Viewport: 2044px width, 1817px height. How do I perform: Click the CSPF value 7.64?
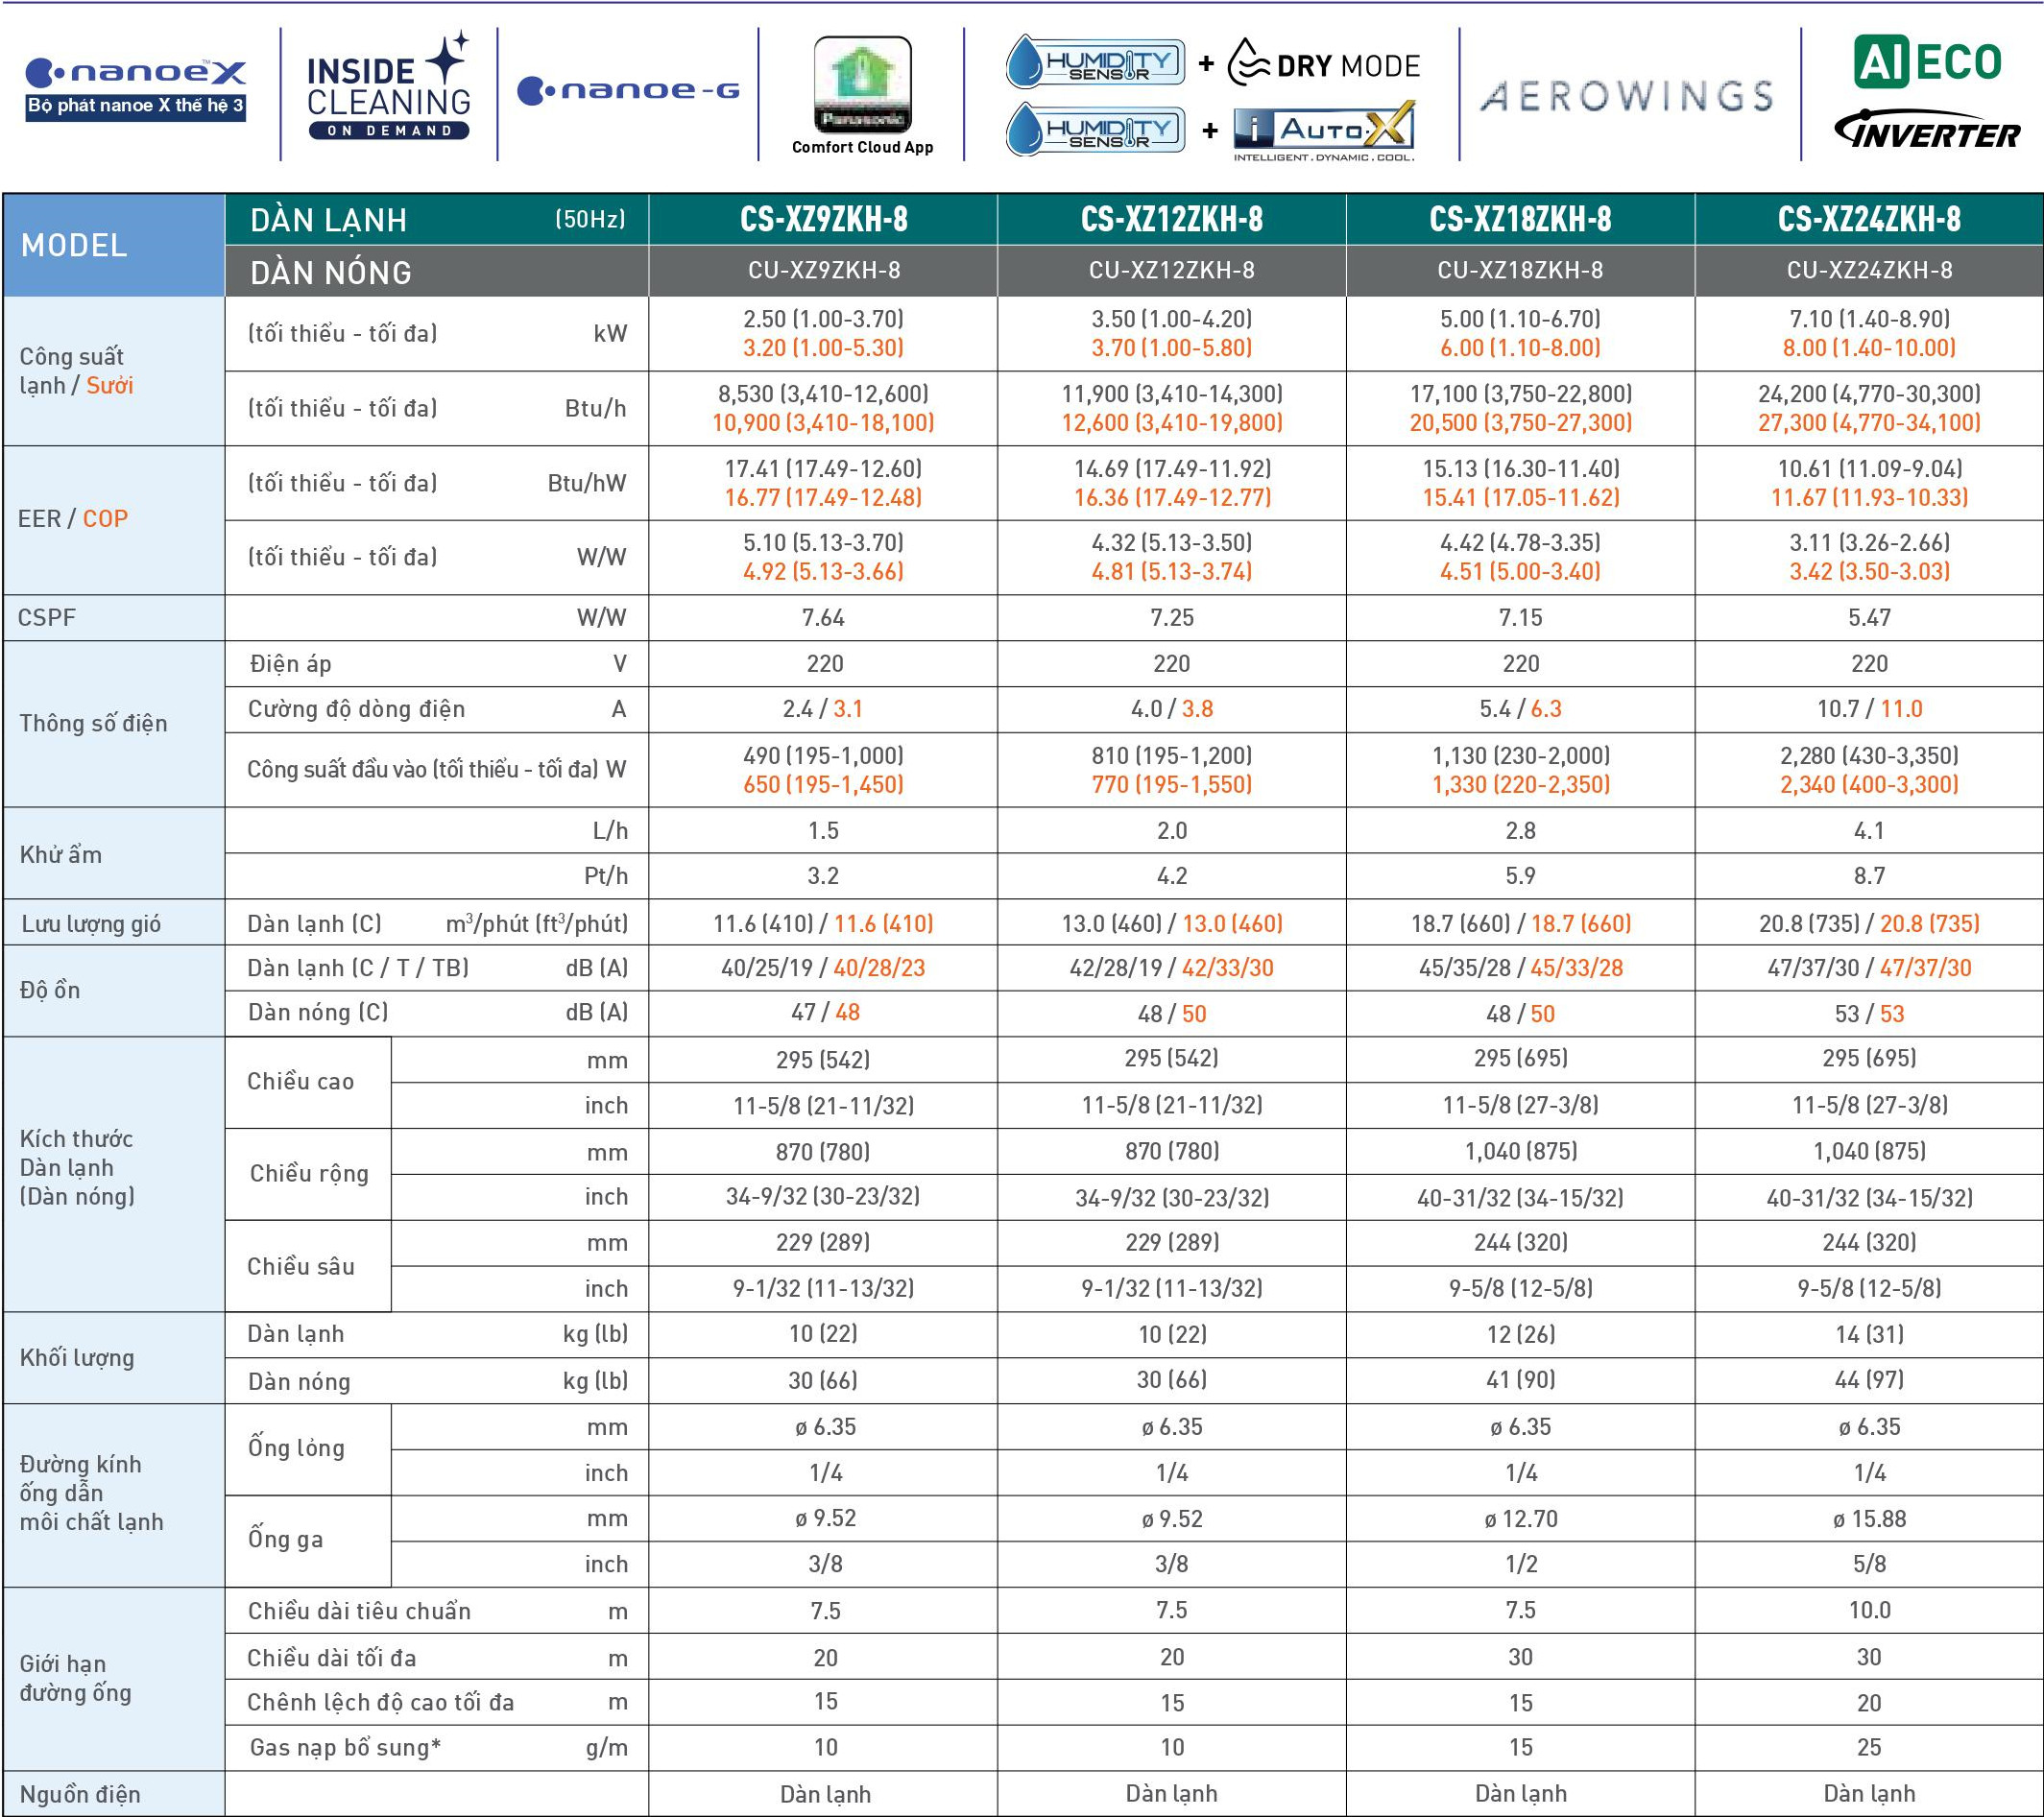(823, 617)
